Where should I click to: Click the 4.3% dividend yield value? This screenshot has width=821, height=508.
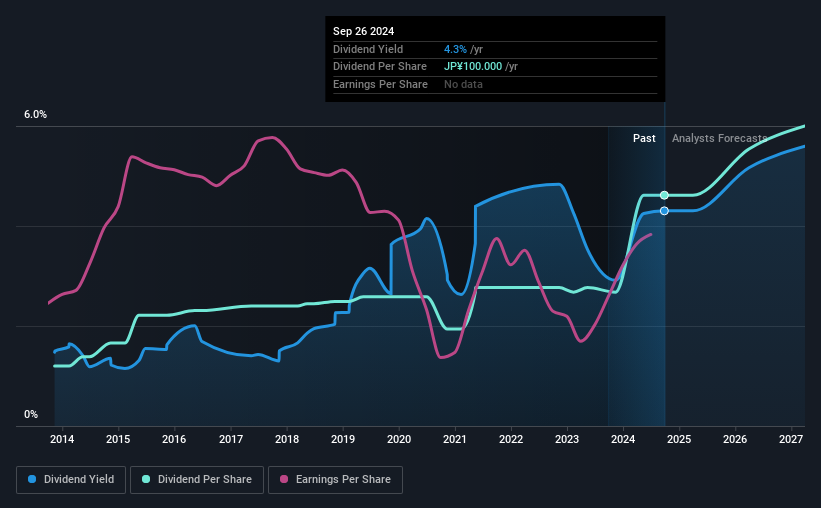pos(455,49)
